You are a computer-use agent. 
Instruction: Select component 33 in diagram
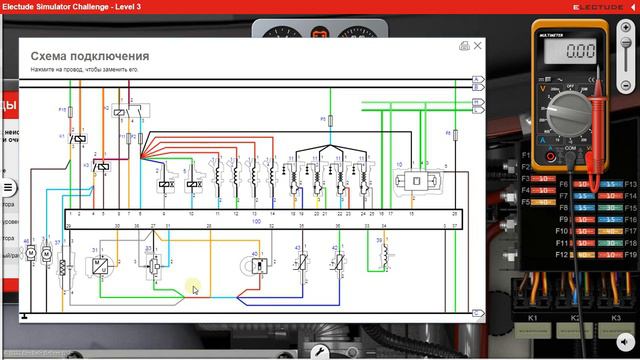[x=154, y=266]
